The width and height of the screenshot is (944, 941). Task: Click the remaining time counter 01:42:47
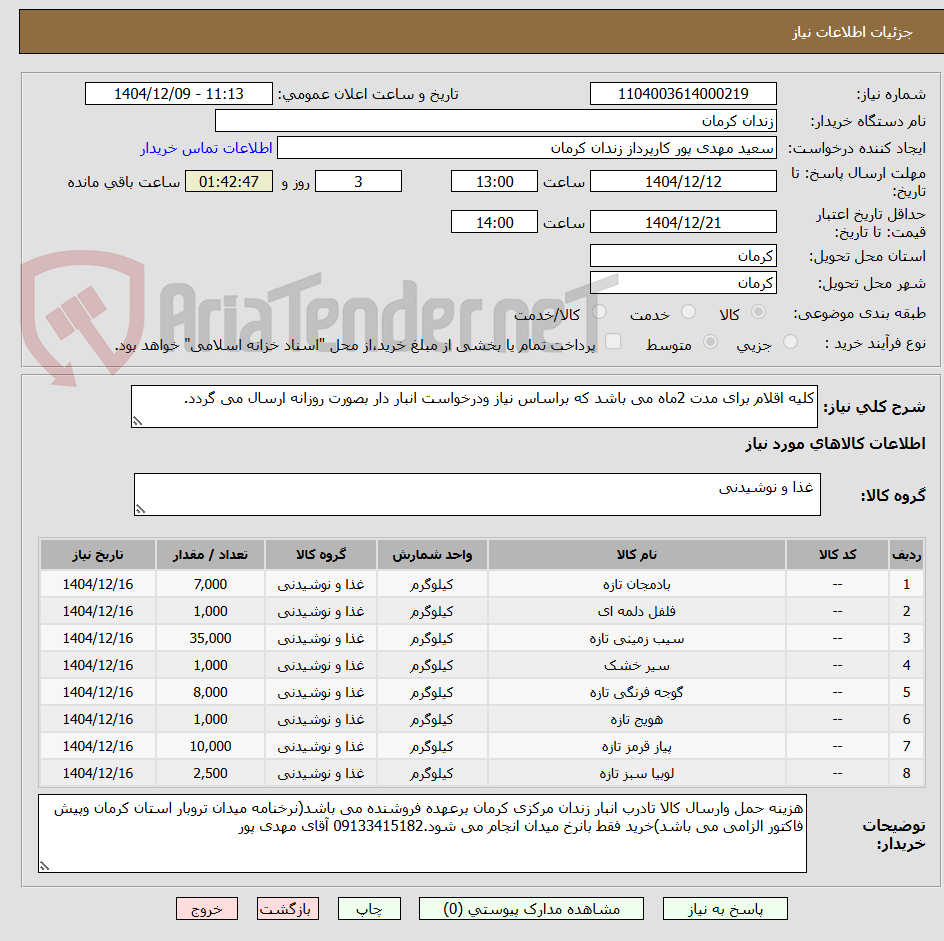tap(229, 181)
